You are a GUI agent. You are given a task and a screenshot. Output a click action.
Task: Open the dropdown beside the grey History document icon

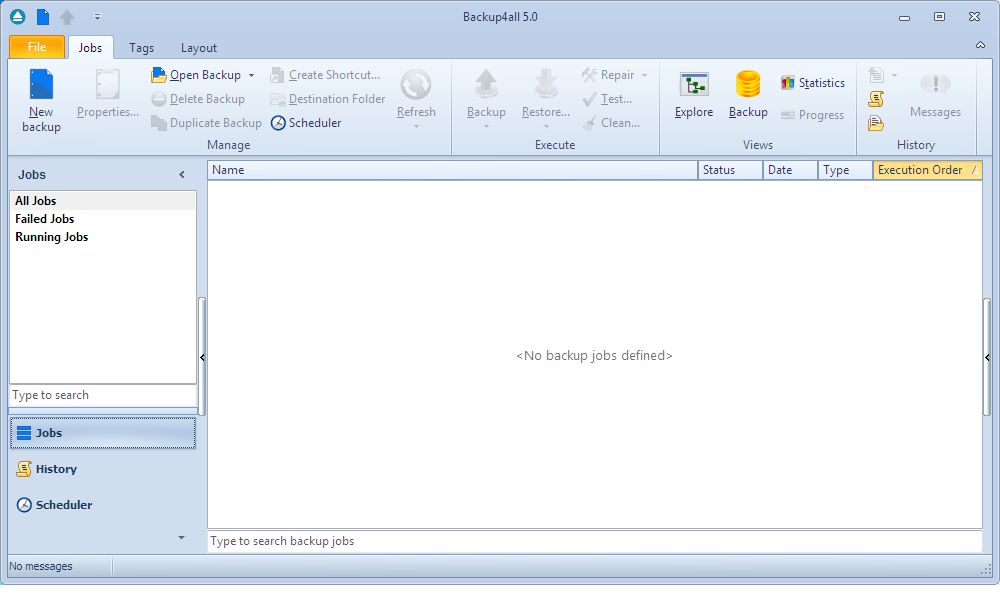click(x=894, y=75)
